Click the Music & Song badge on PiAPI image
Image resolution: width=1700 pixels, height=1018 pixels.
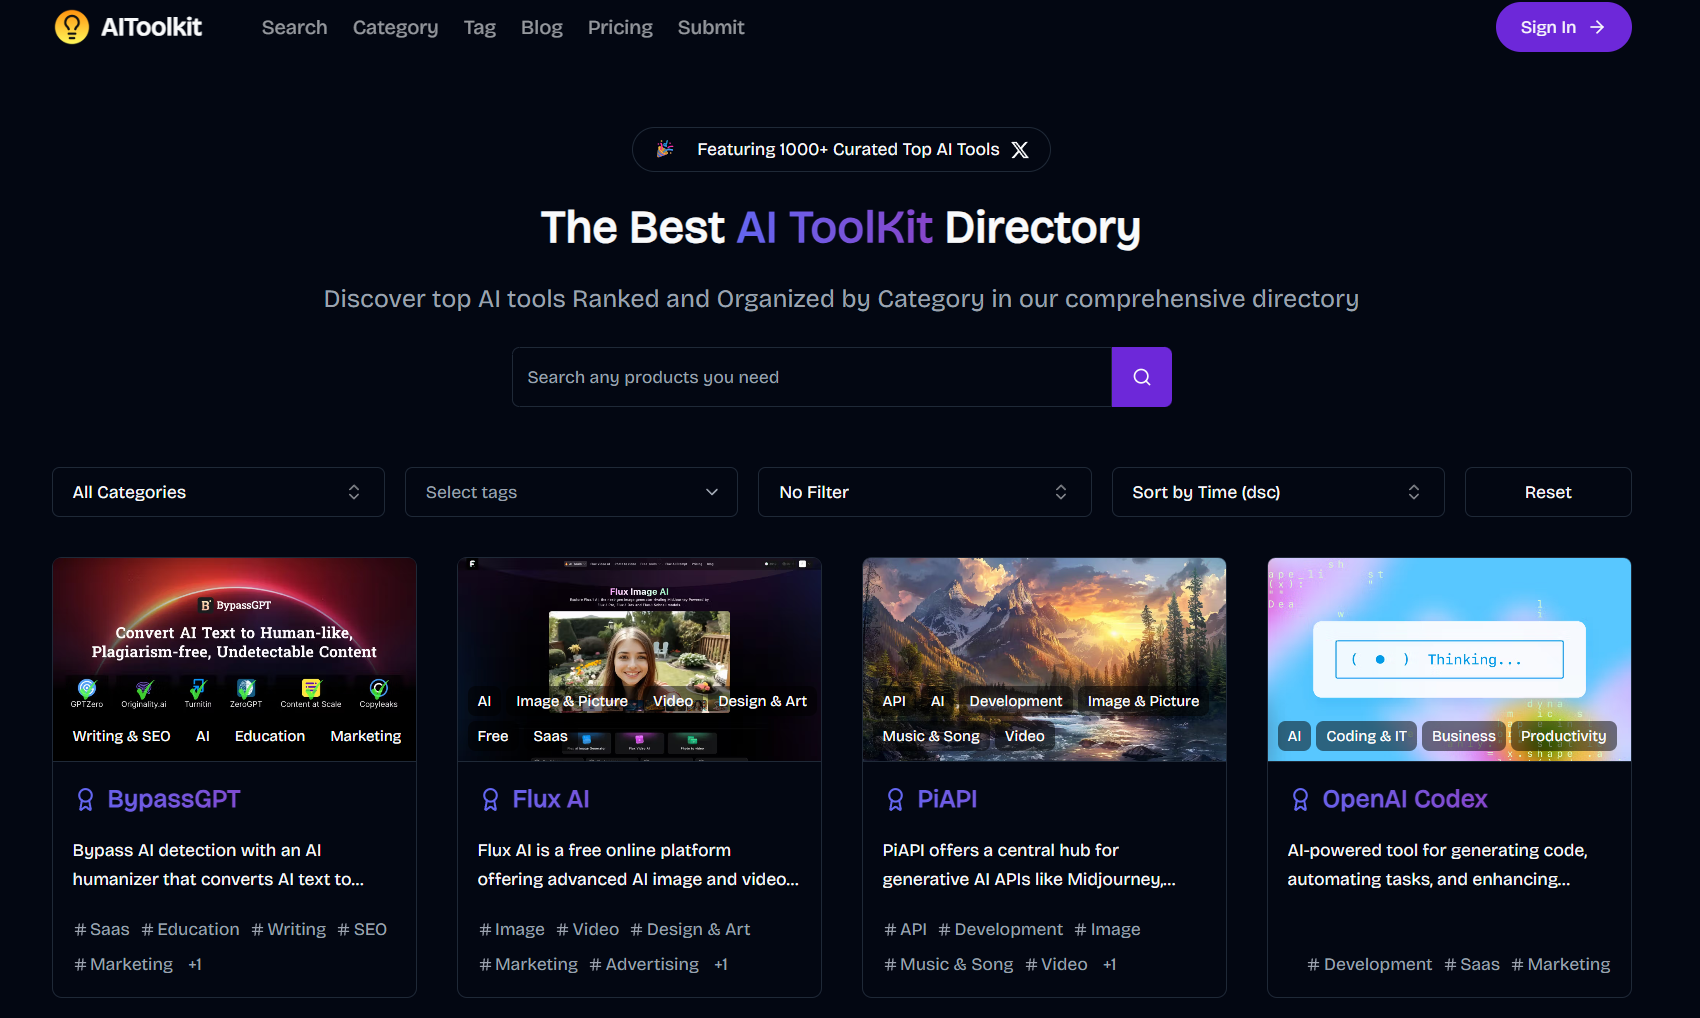coord(931,736)
